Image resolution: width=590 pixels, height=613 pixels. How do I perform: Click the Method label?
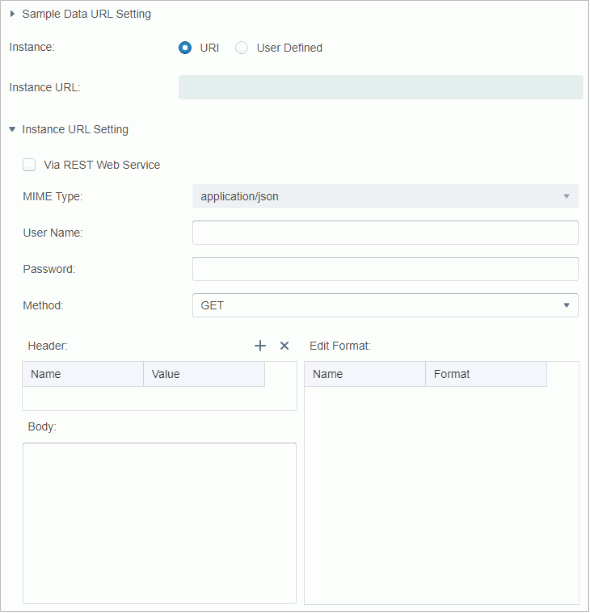click(x=43, y=305)
